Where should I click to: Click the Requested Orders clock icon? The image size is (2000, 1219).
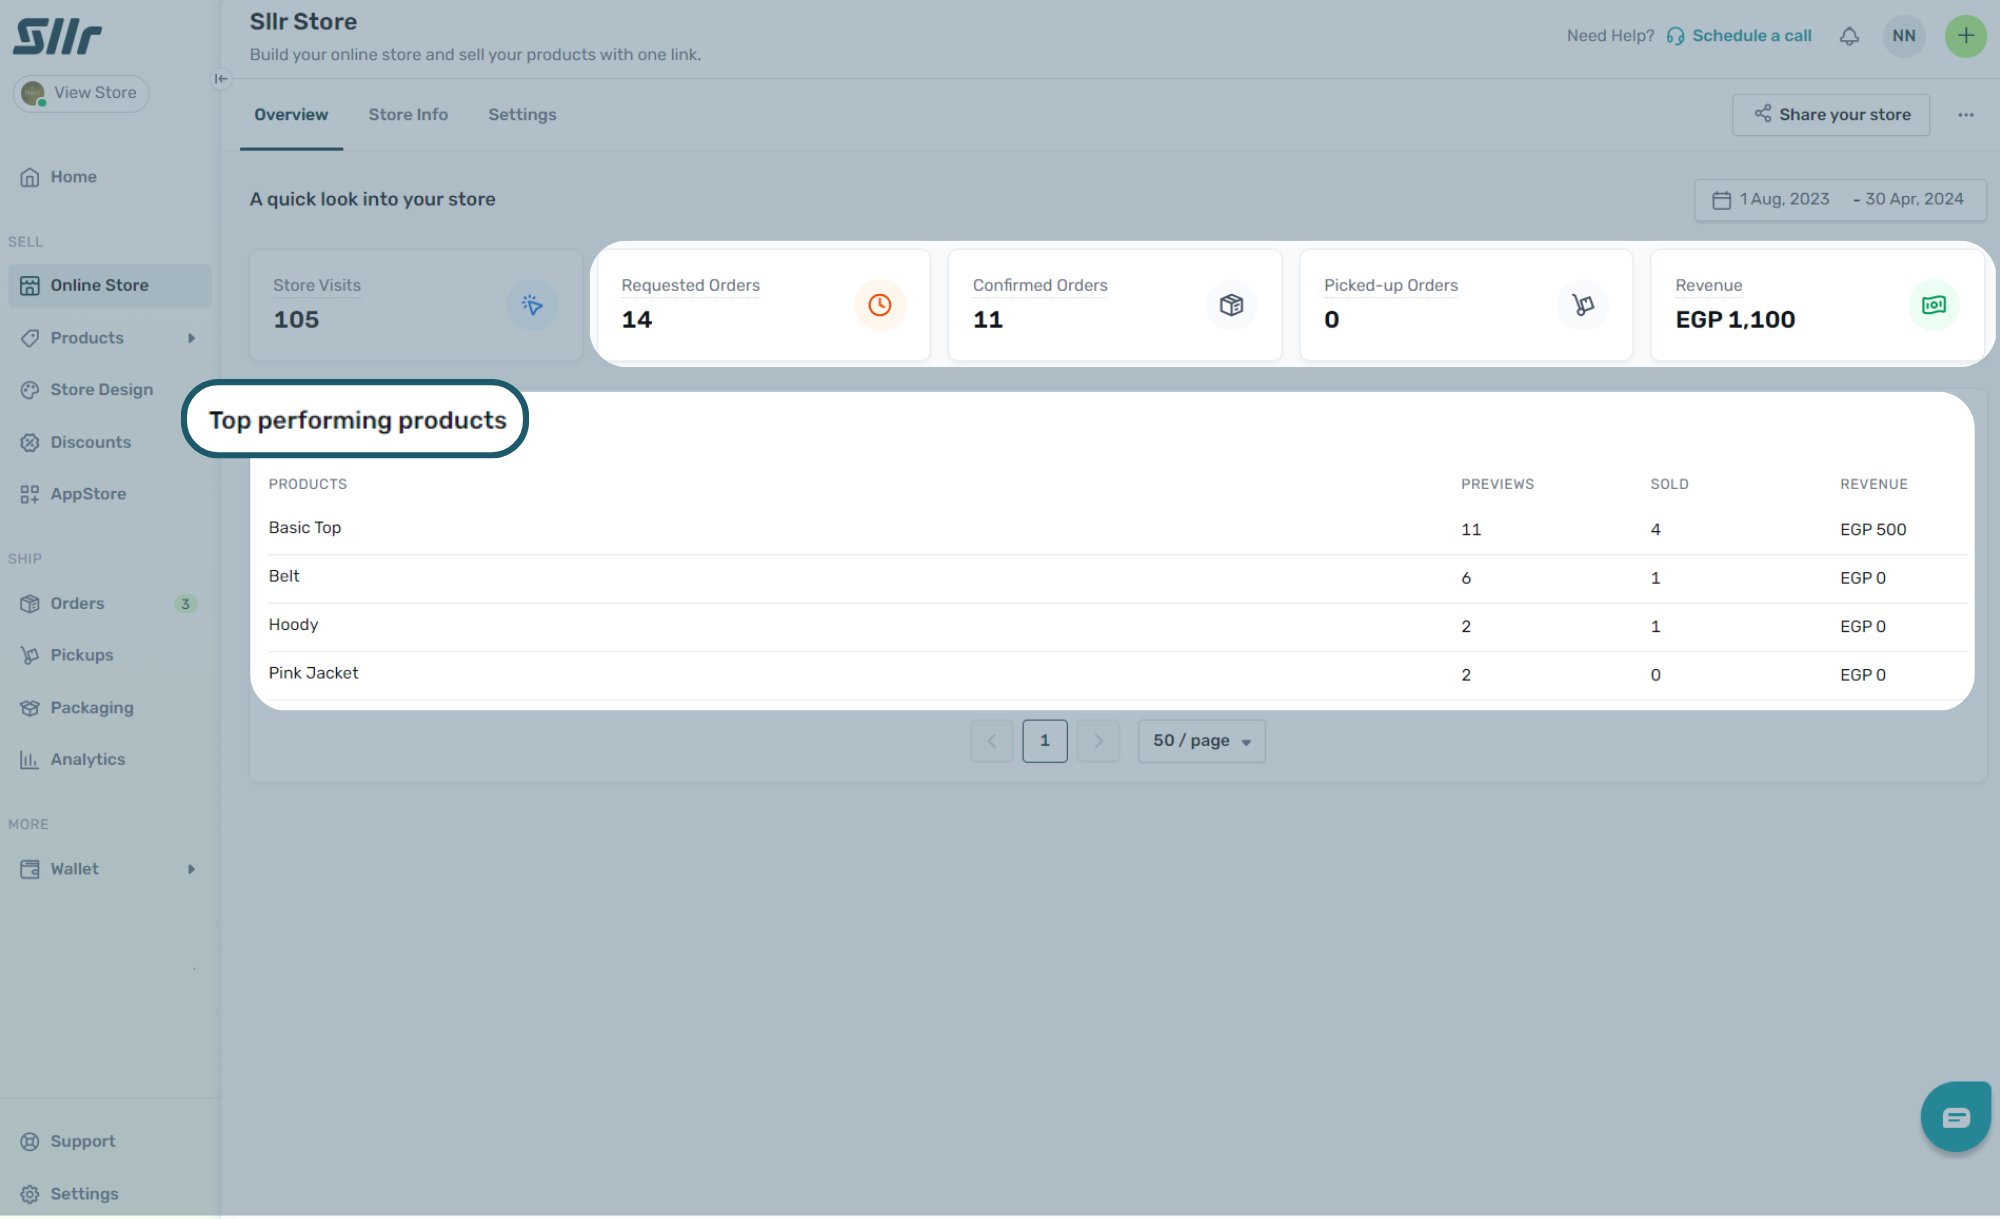879,305
